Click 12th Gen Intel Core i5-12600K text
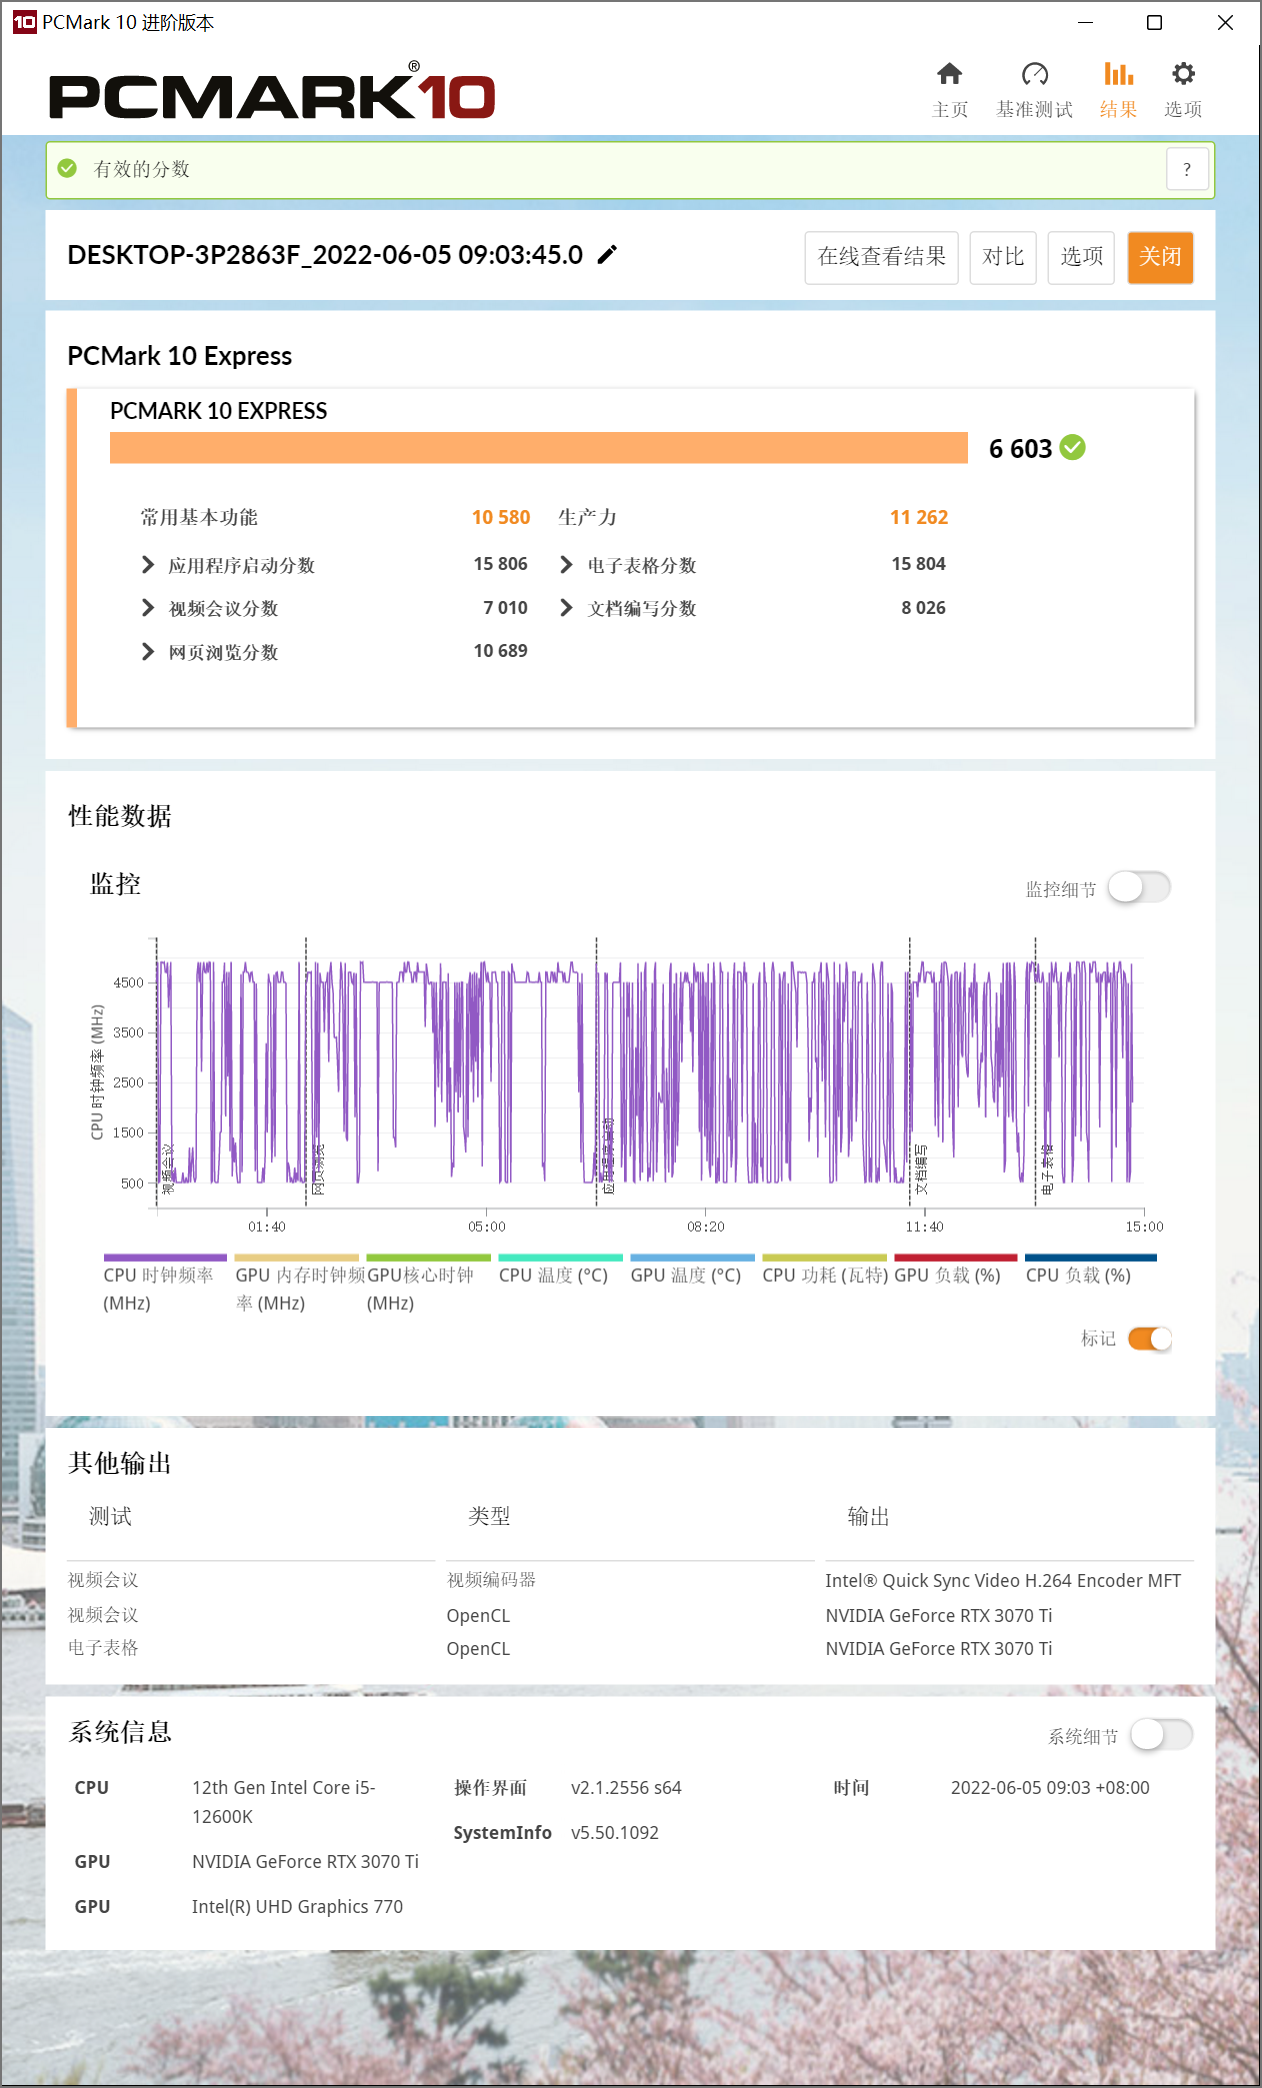 pyautogui.click(x=284, y=1802)
